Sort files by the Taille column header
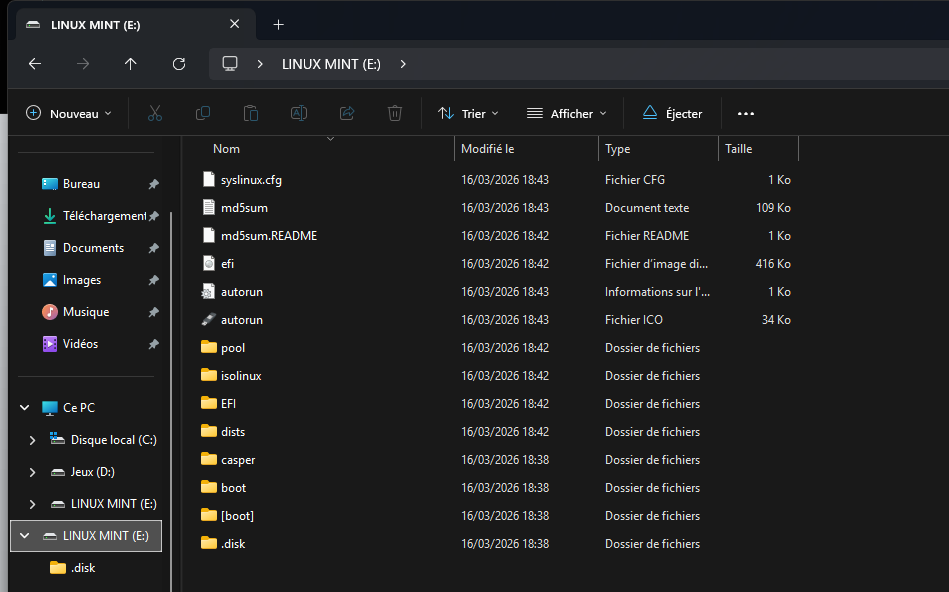The height and width of the screenshot is (592, 949). [x=739, y=149]
